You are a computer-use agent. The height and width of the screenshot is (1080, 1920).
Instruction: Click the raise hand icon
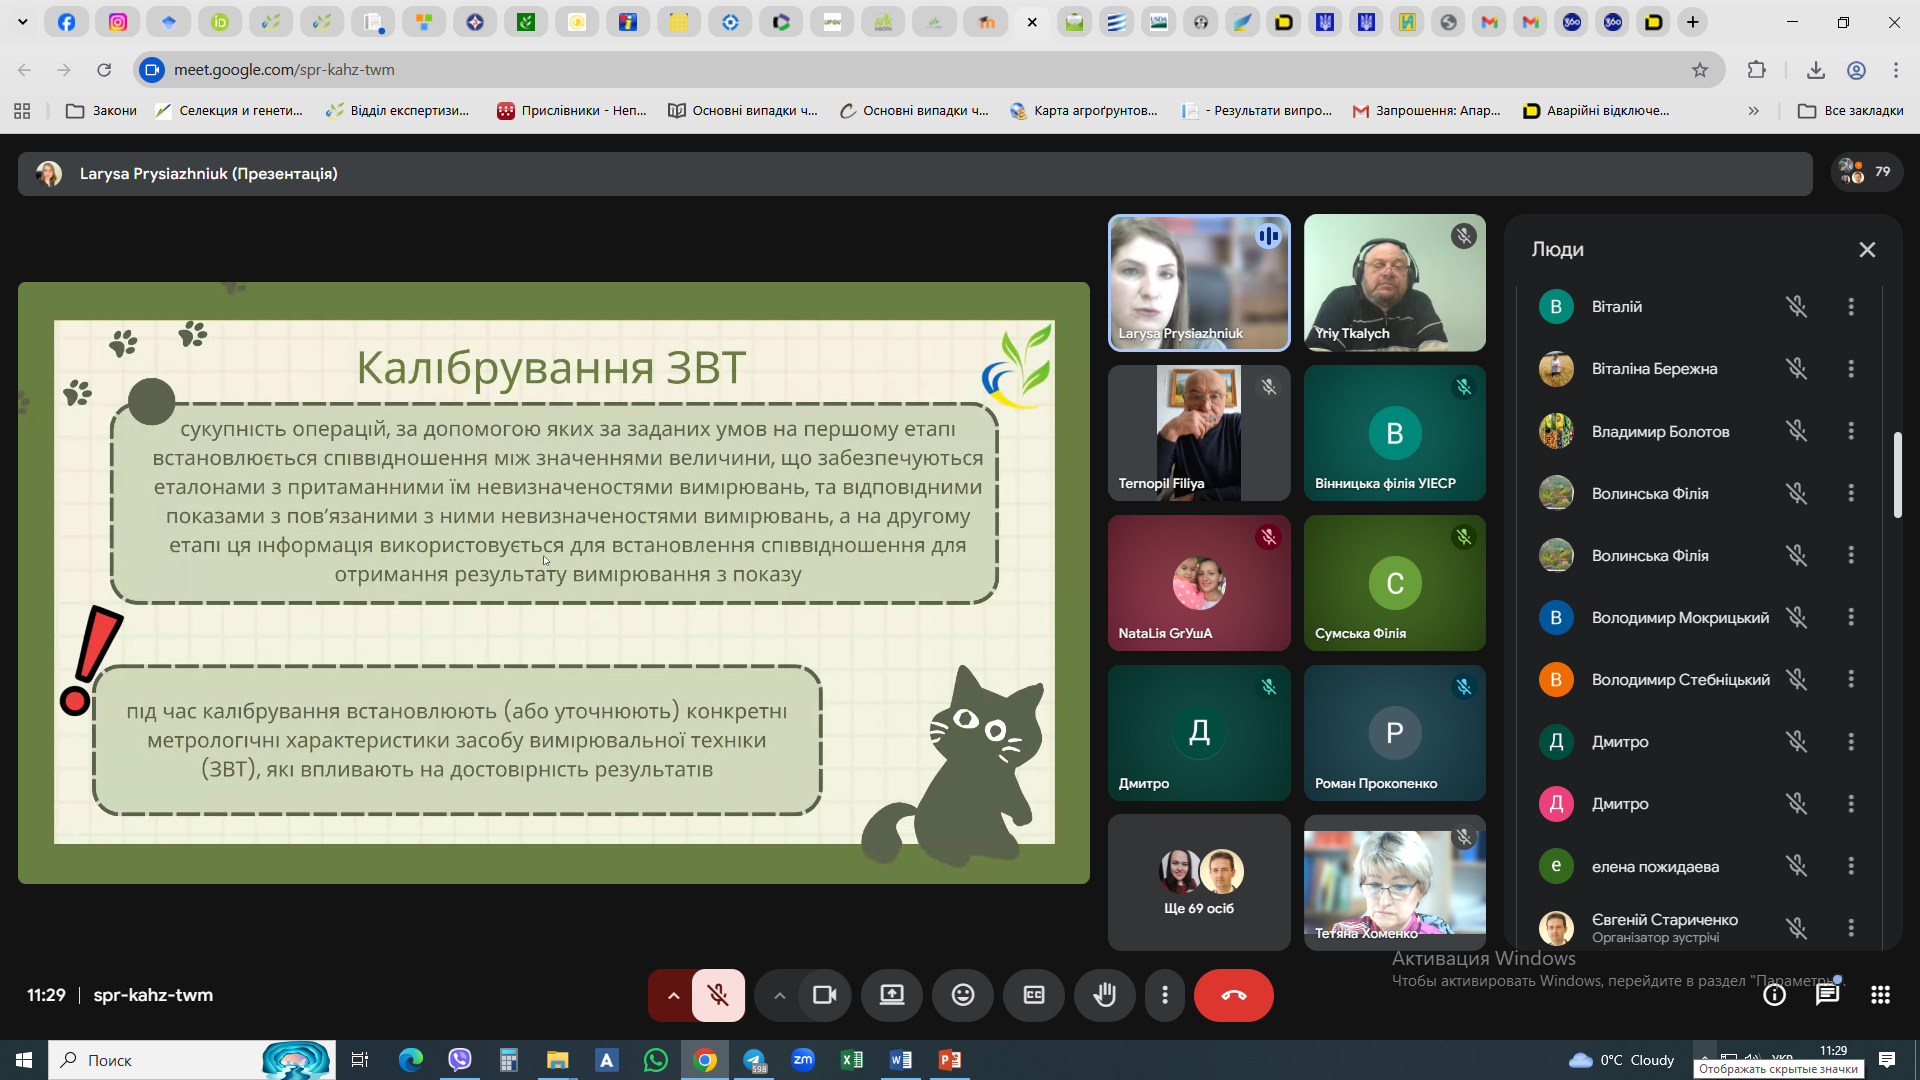(1104, 995)
